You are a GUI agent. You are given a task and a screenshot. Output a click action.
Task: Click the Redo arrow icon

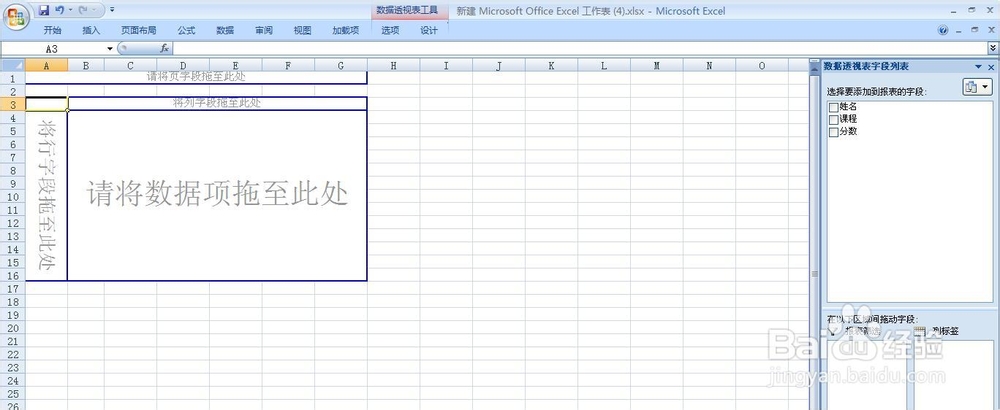click(x=84, y=10)
